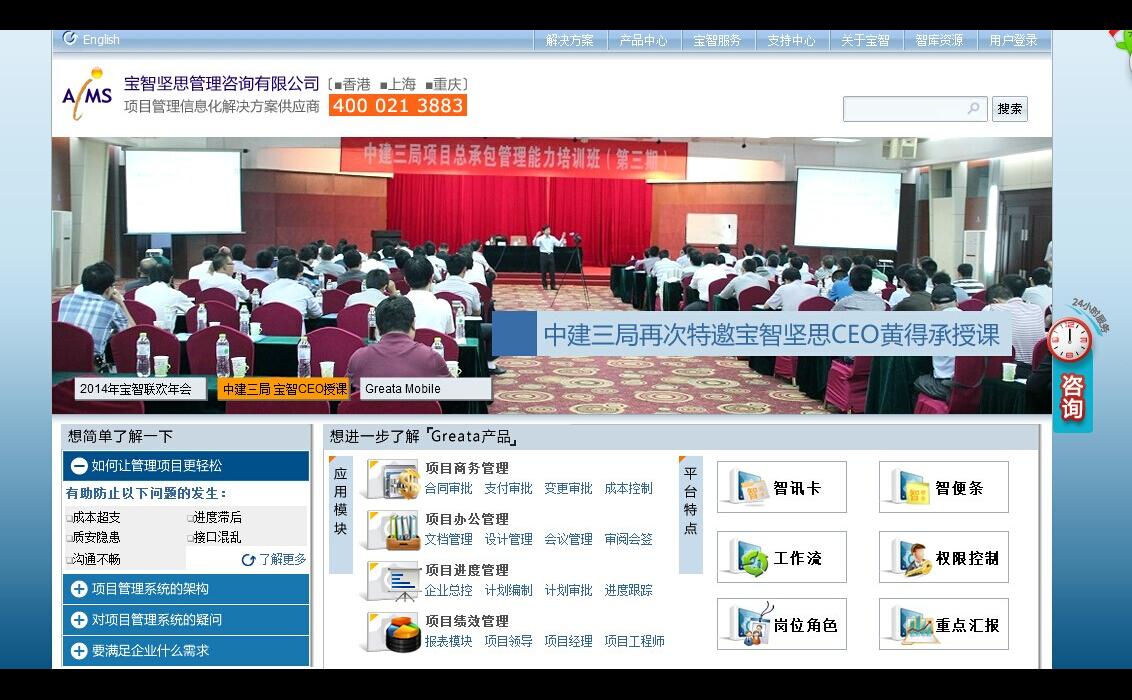
Task: Click the AMS company logo
Action: coord(87,94)
